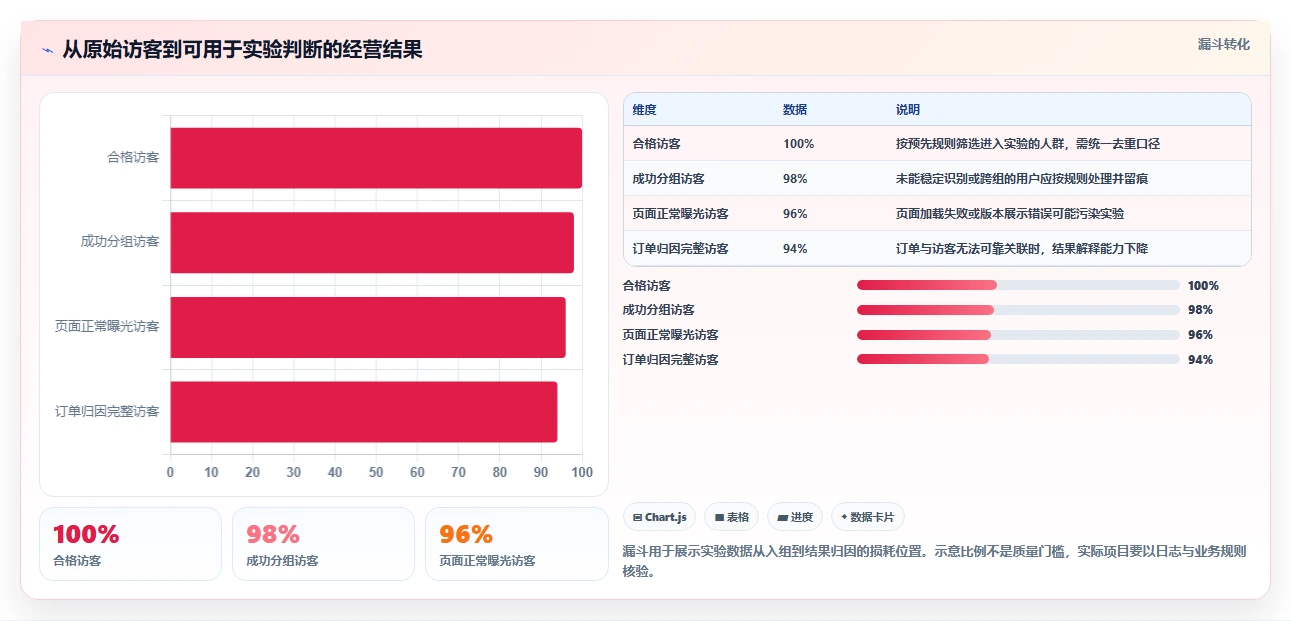Click the 页面正常曝光访客 label in progress list
The image size is (1291, 621).
point(670,335)
